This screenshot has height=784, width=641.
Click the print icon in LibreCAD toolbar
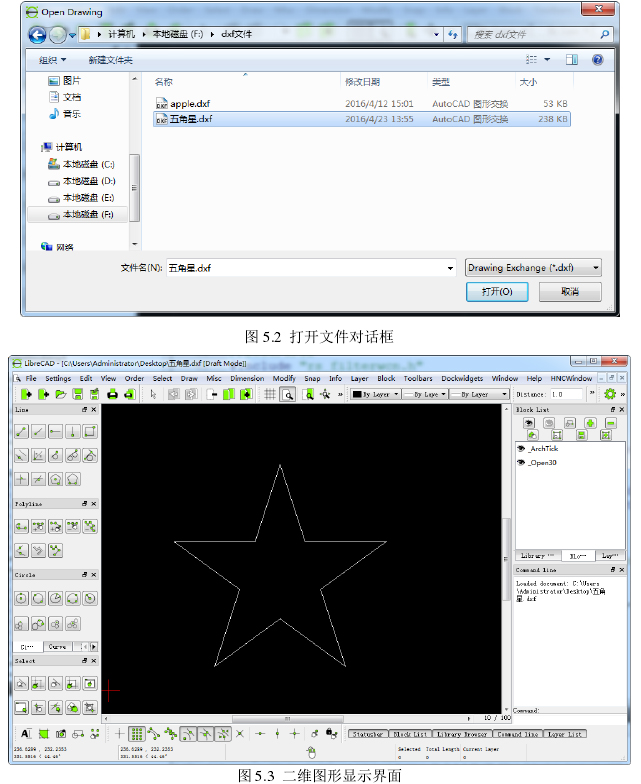[x=113, y=395]
